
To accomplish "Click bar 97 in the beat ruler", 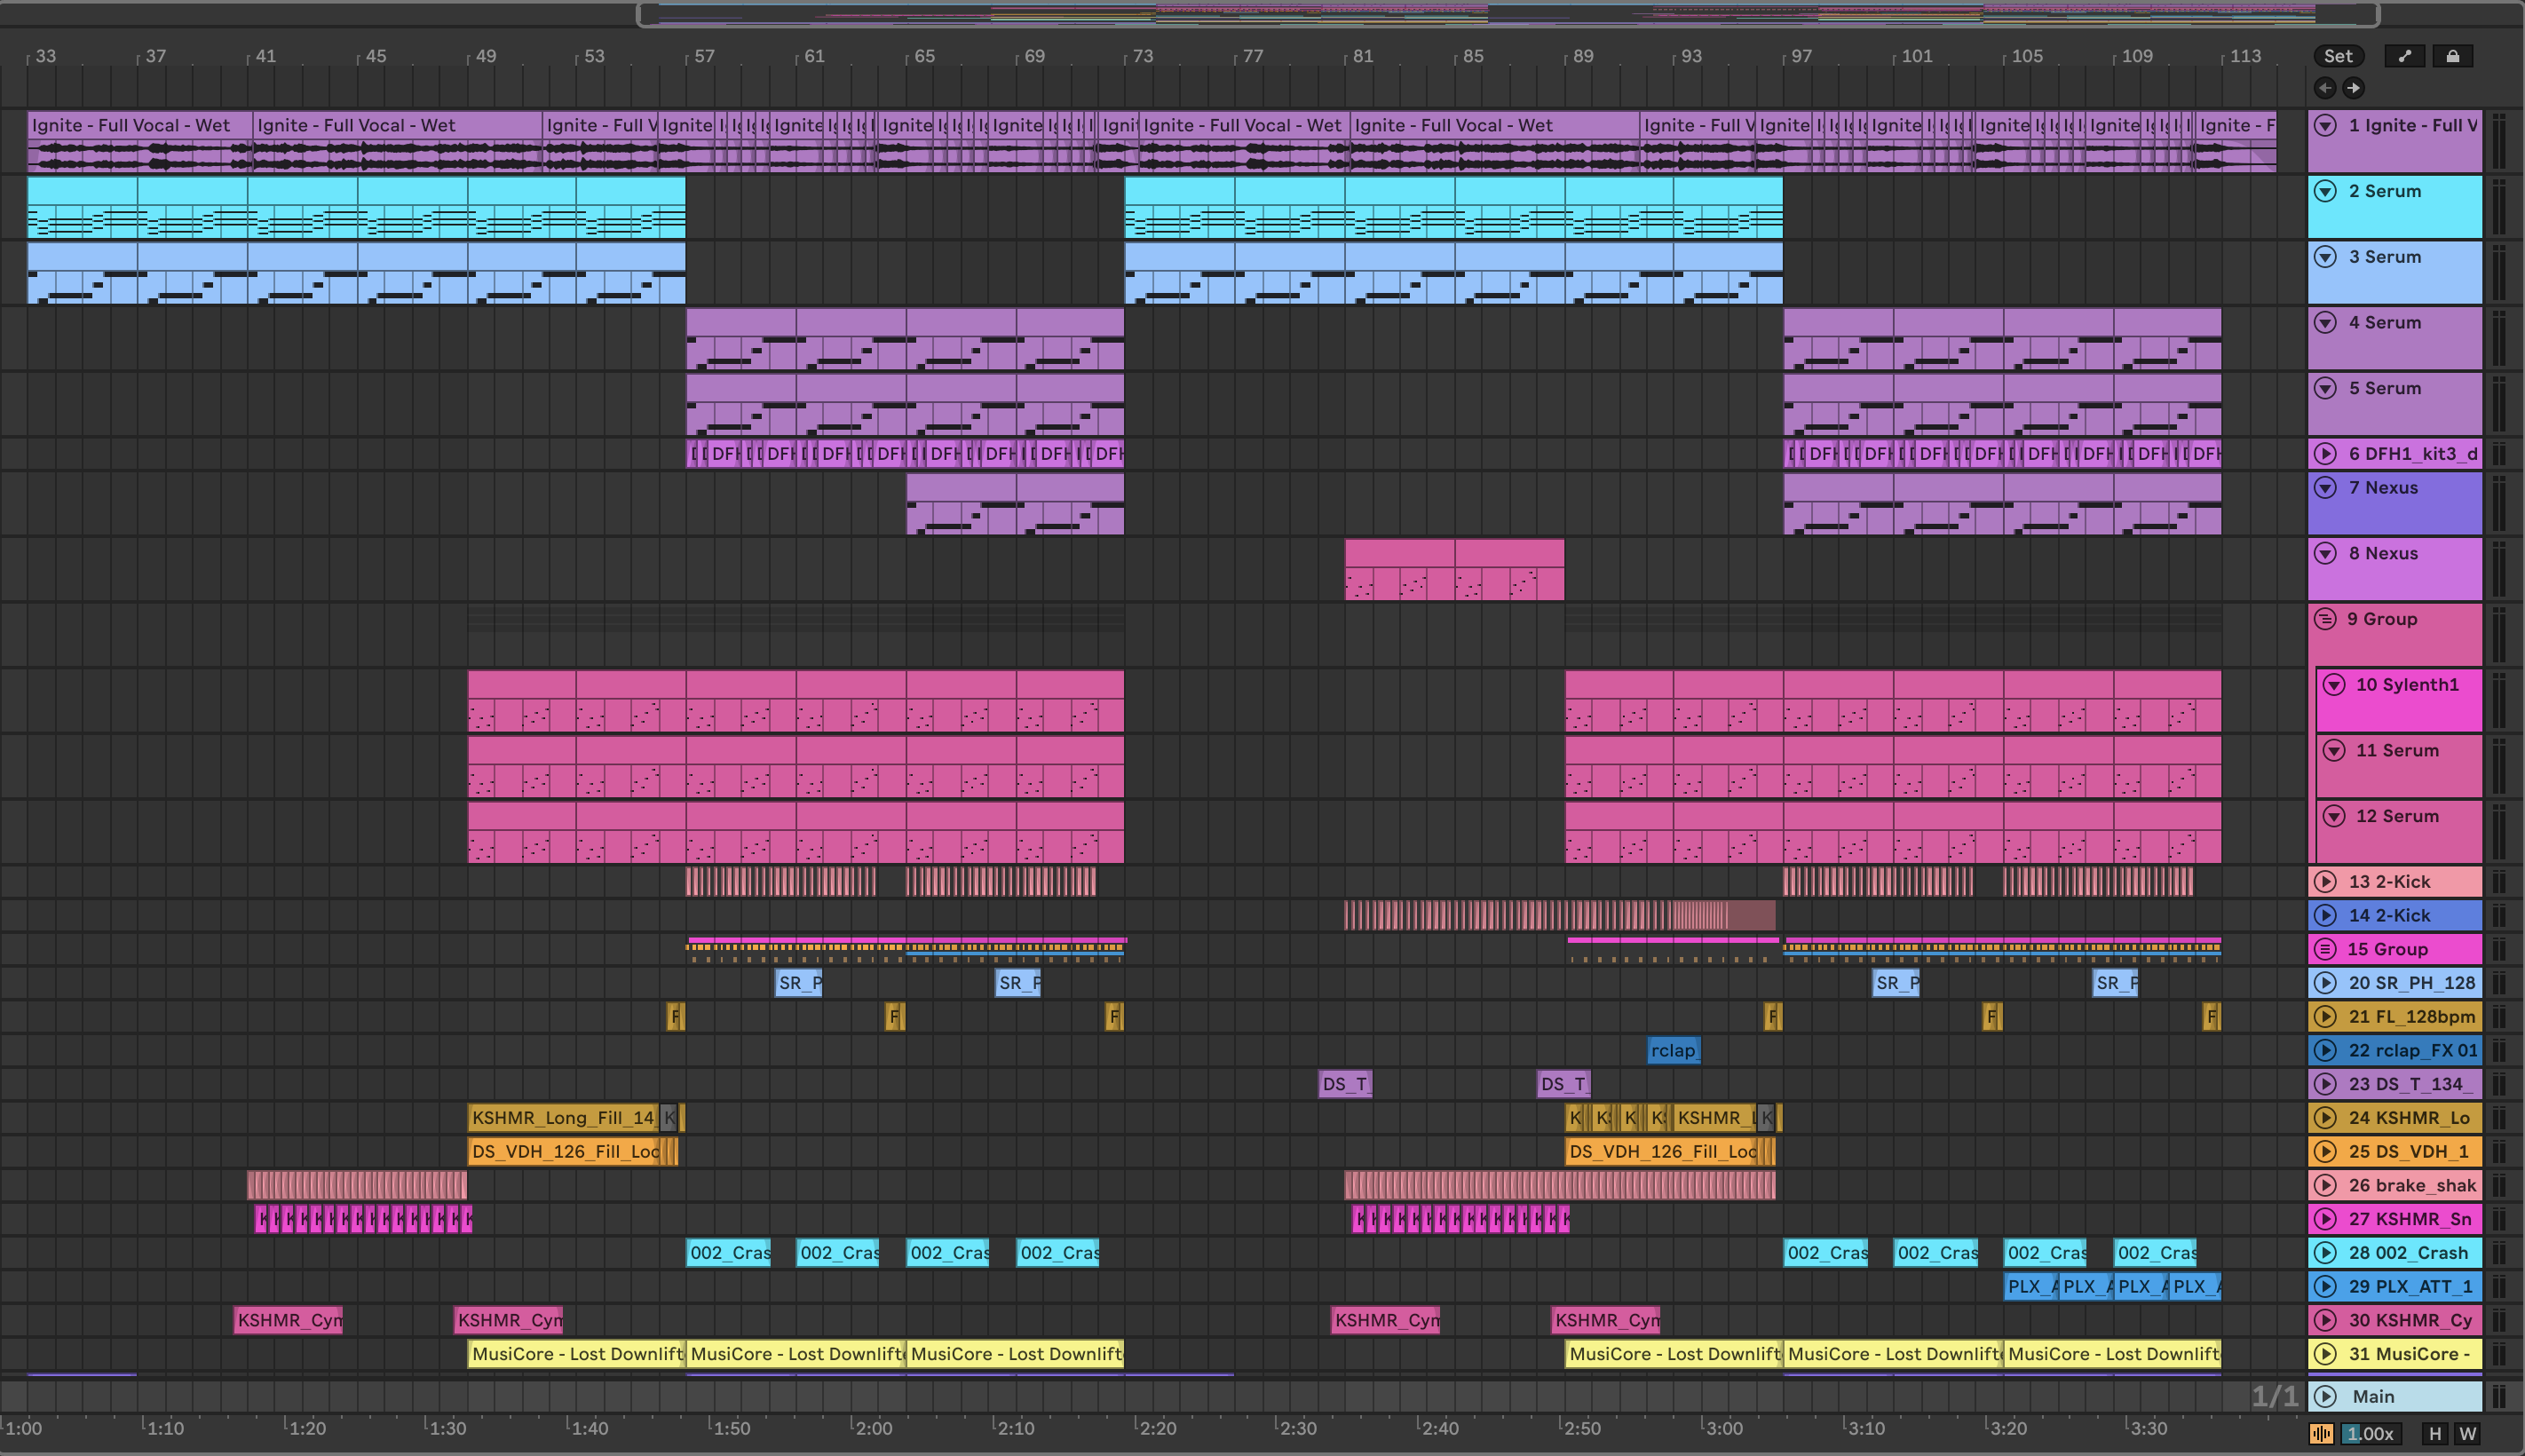I will 1801,56.
